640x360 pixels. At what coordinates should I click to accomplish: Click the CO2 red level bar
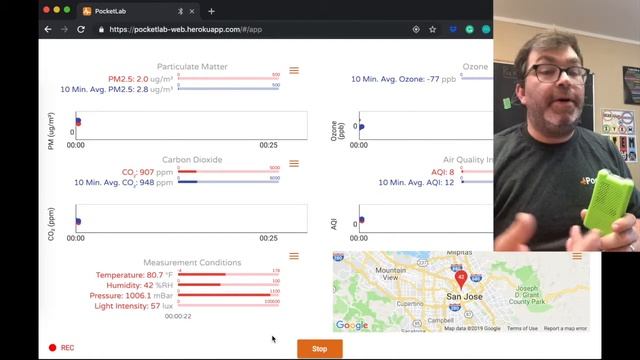click(x=229, y=171)
